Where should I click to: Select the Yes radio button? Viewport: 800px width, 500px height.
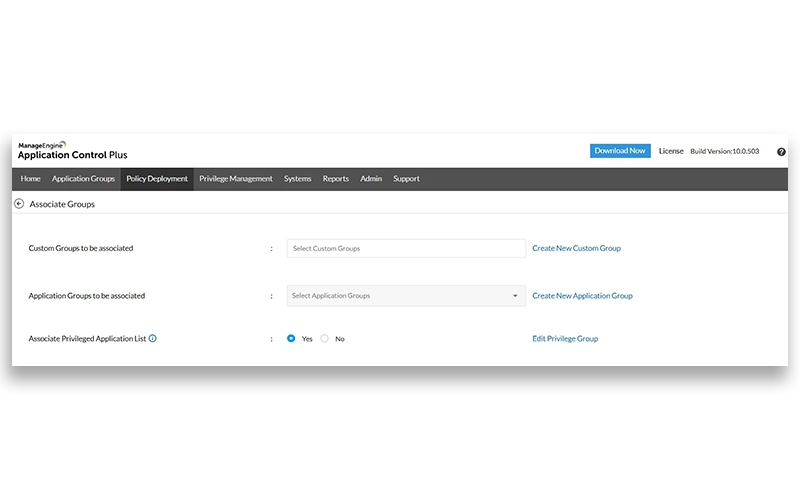click(x=291, y=338)
